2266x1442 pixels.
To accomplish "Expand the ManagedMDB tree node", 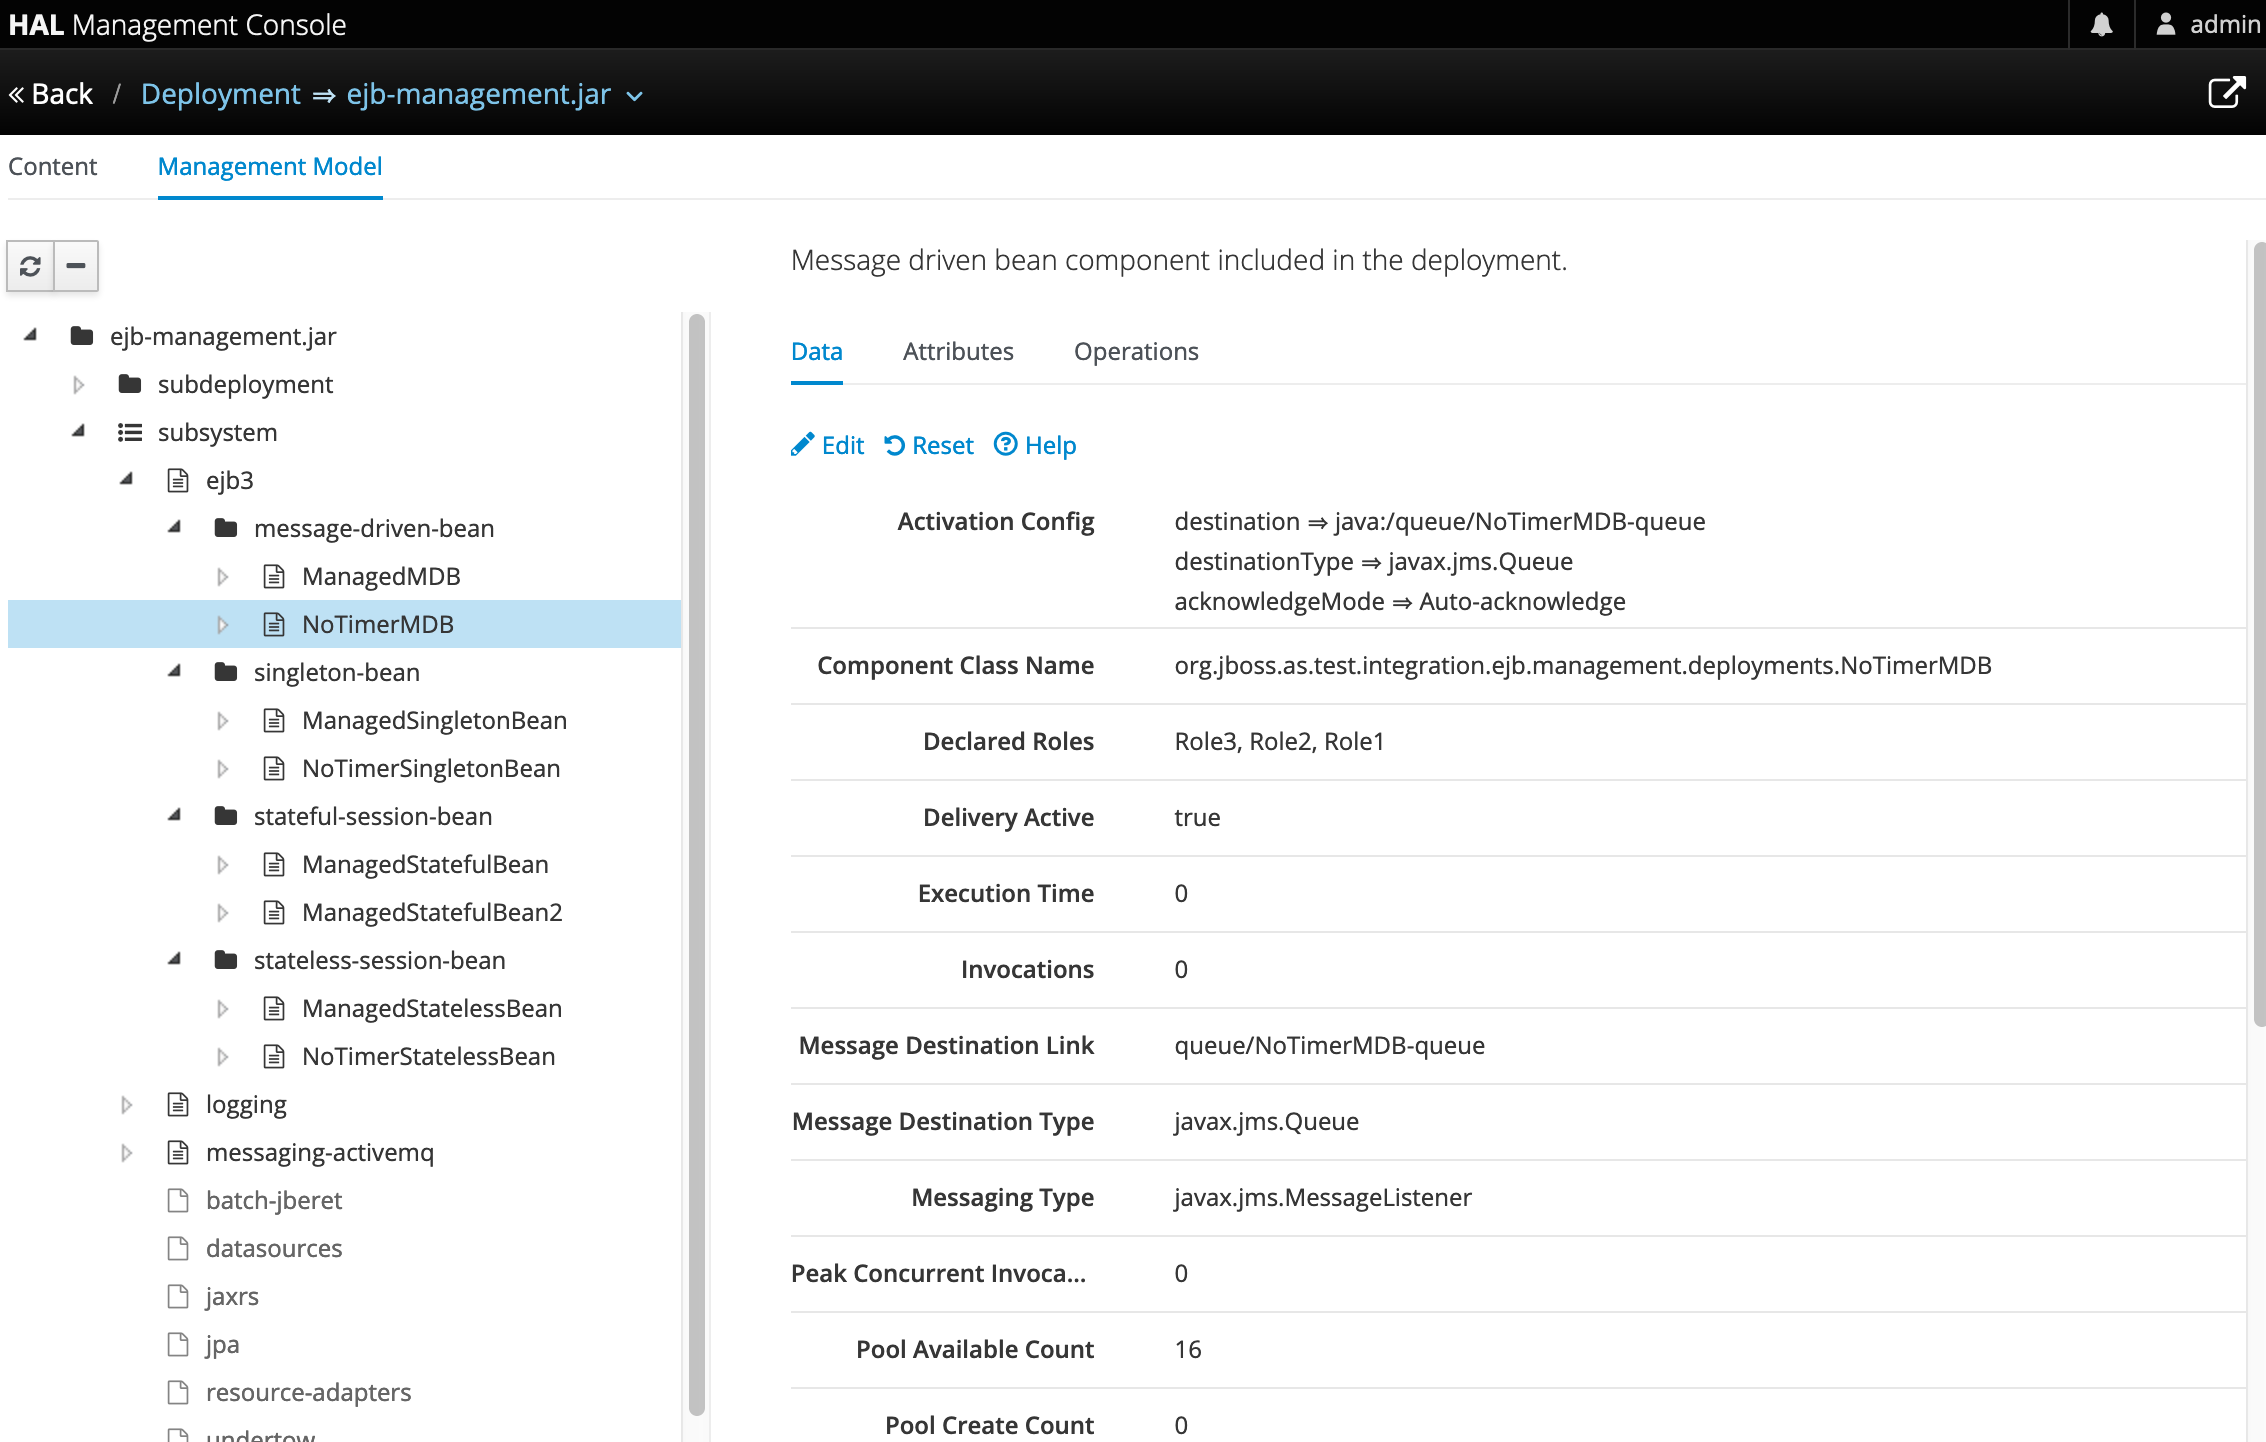I will [x=222, y=575].
